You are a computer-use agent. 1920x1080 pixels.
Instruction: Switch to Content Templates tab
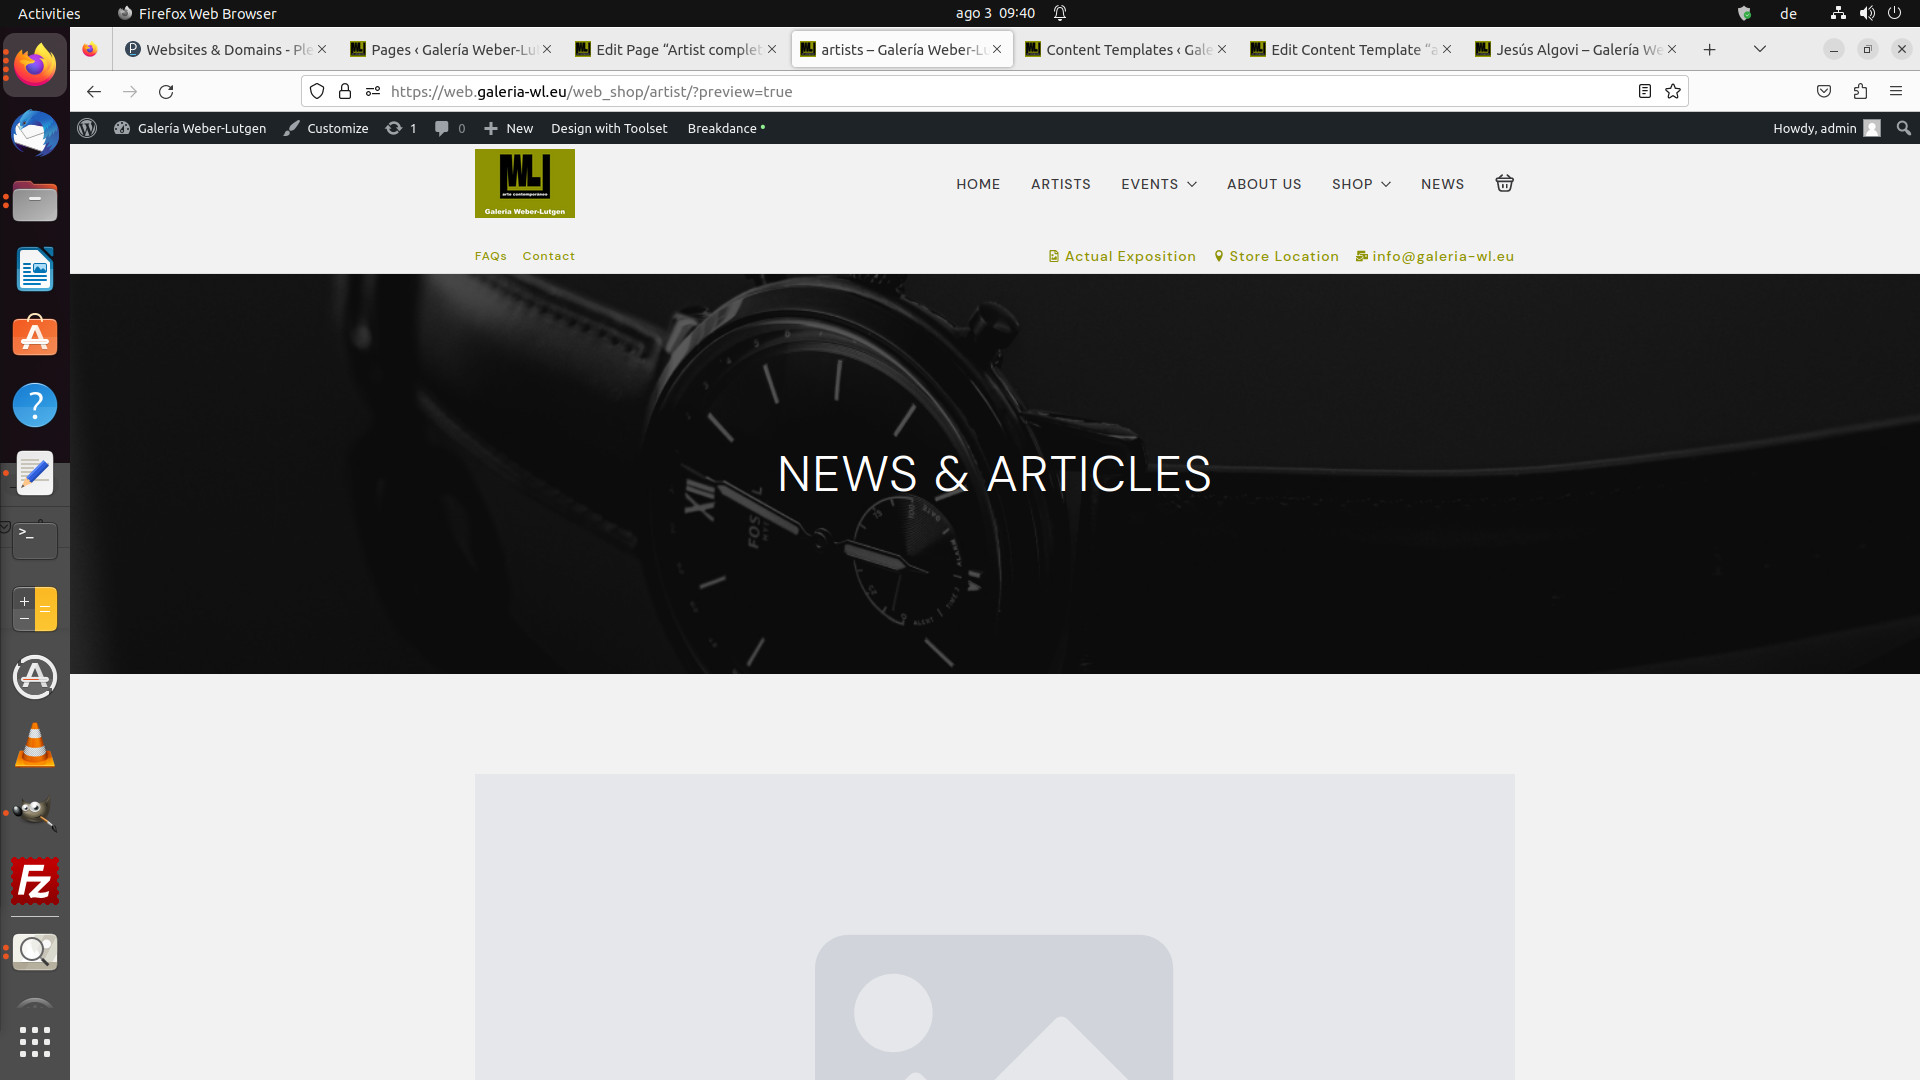click(x=1120, y=49)
